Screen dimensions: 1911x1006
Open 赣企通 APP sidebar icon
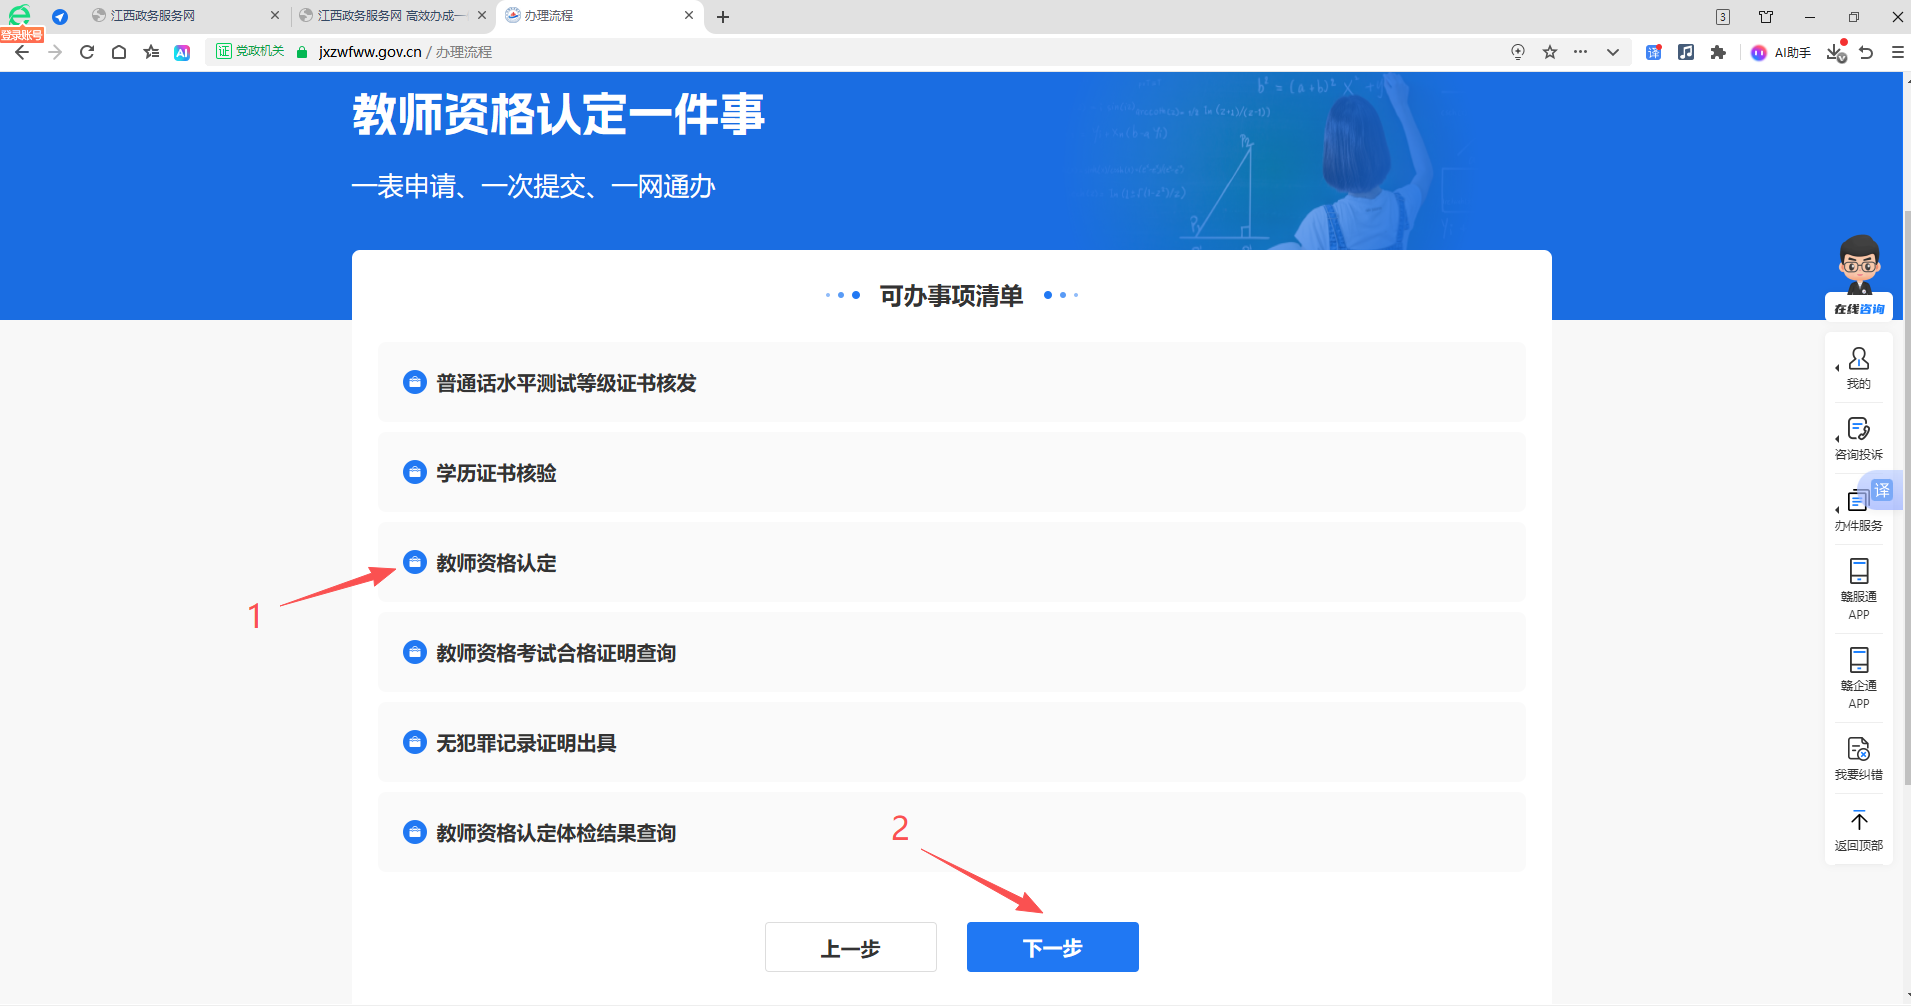(1858, 677)
